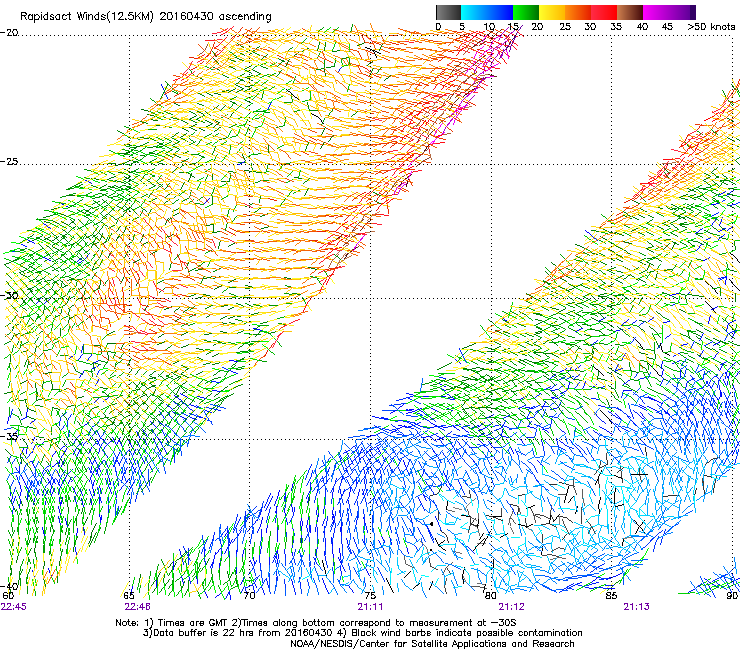Click legend tick label 25

pos(565,27)
